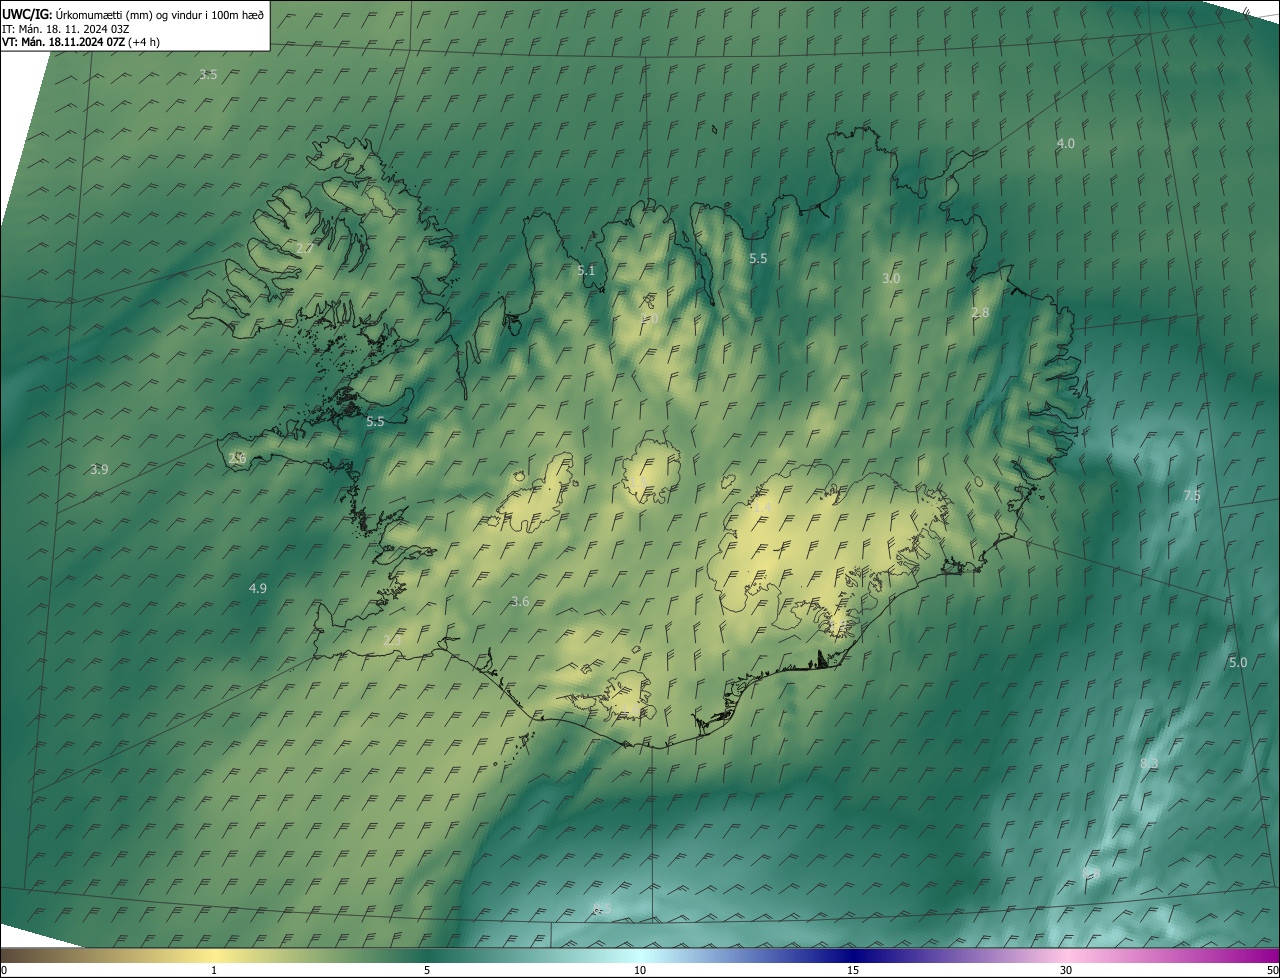Select the 4.0 value label on the map
The height and width of the screenshot is (978, 1280).
point(1066,144)
